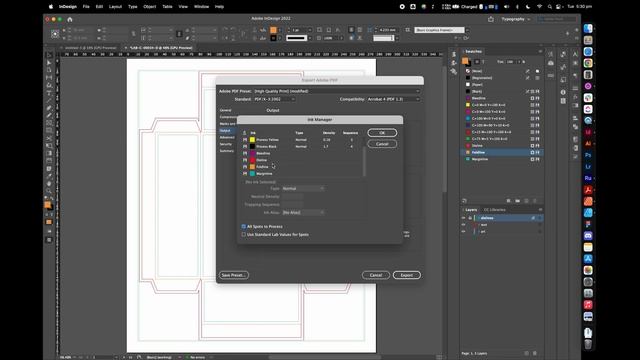Select the Type tool in the toolbox
Image resolution: width=640 pixels, height=360 pixels.
pos(49,93)
